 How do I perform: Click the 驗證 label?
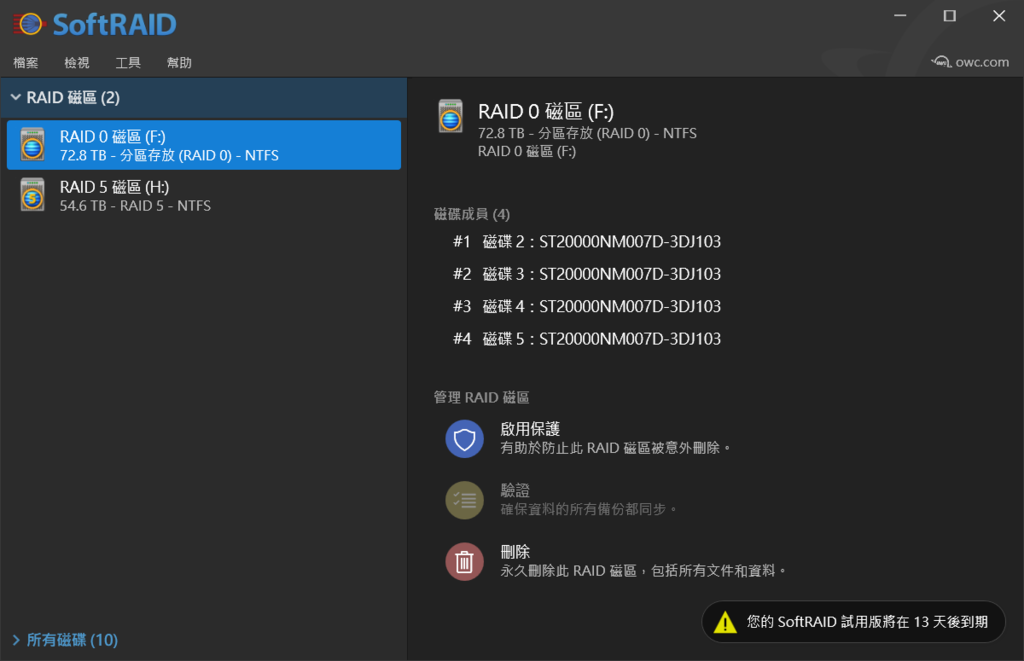coord(515,491)
